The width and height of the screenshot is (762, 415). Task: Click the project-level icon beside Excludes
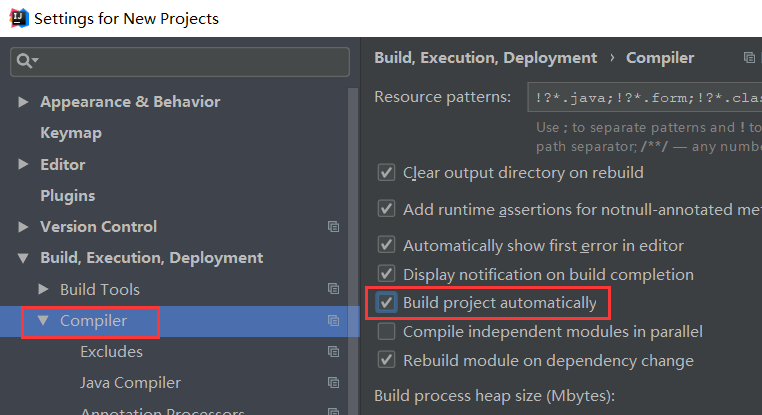click(333, 352)
